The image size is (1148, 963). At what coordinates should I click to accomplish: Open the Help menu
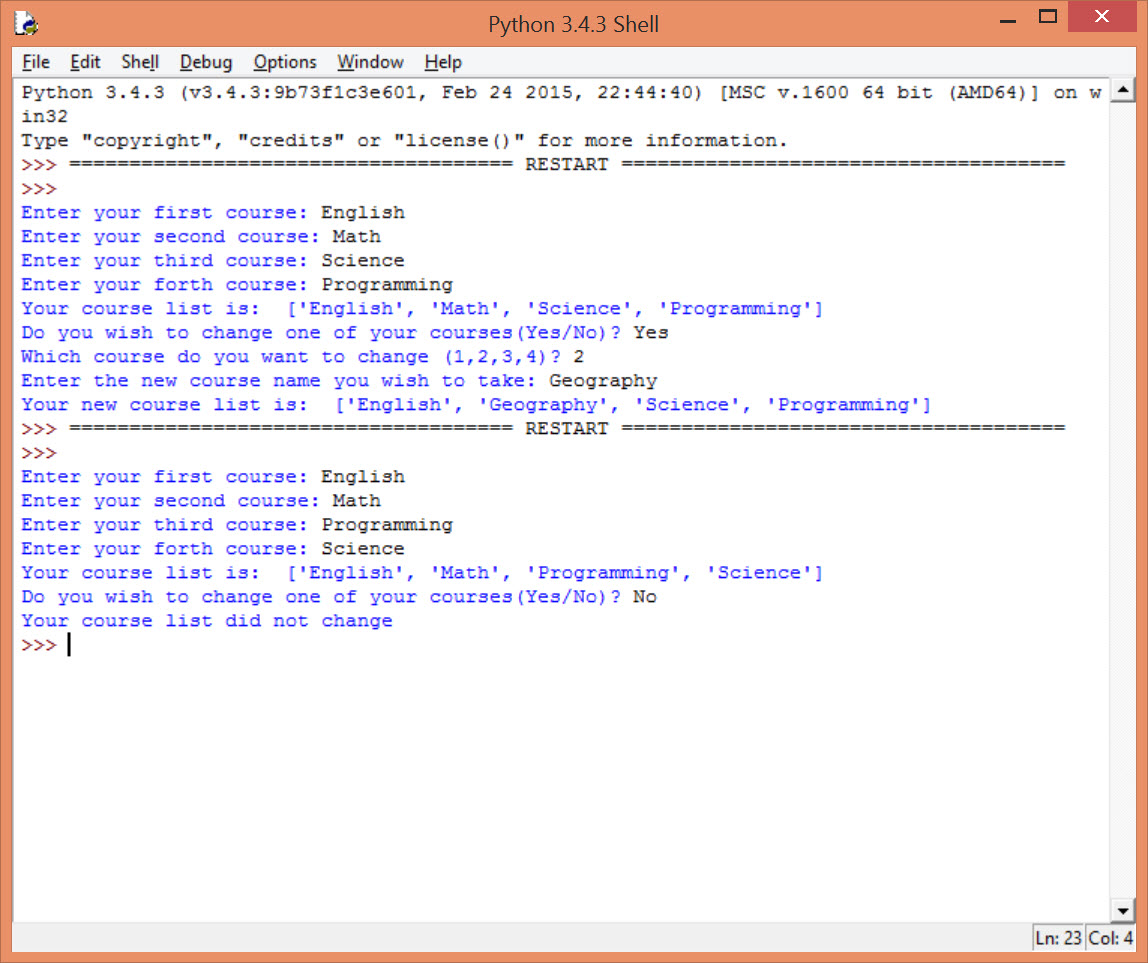(442, 62)
